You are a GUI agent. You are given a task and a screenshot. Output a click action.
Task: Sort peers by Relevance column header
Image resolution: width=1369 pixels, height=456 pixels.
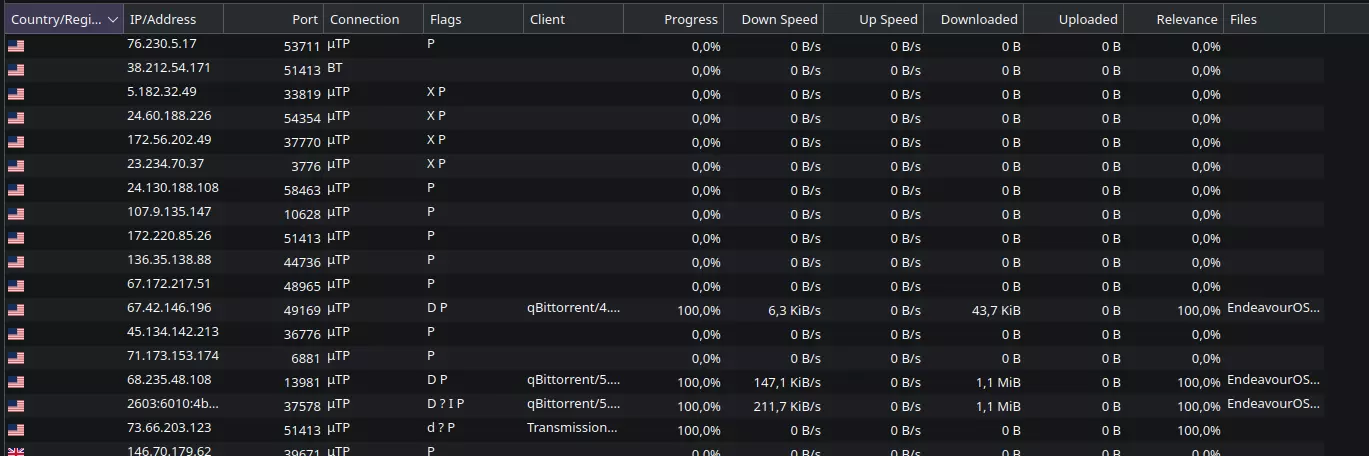point(1174,19)
